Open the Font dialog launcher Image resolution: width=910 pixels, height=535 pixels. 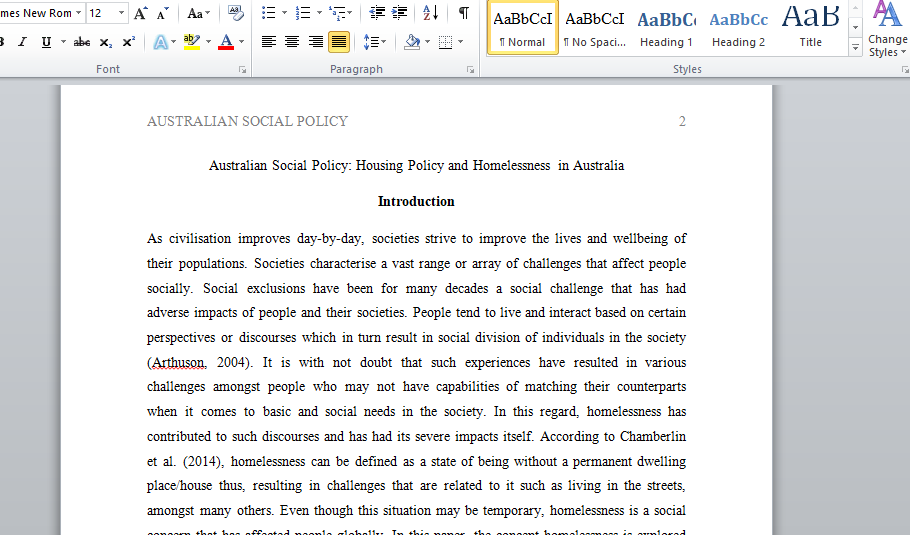click(x=242, y=70)
